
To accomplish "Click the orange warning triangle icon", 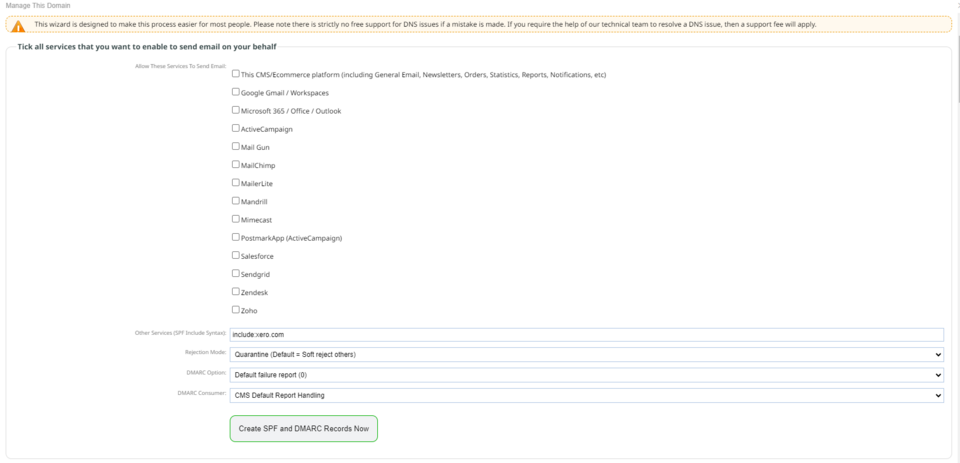I will pos(19,25).
